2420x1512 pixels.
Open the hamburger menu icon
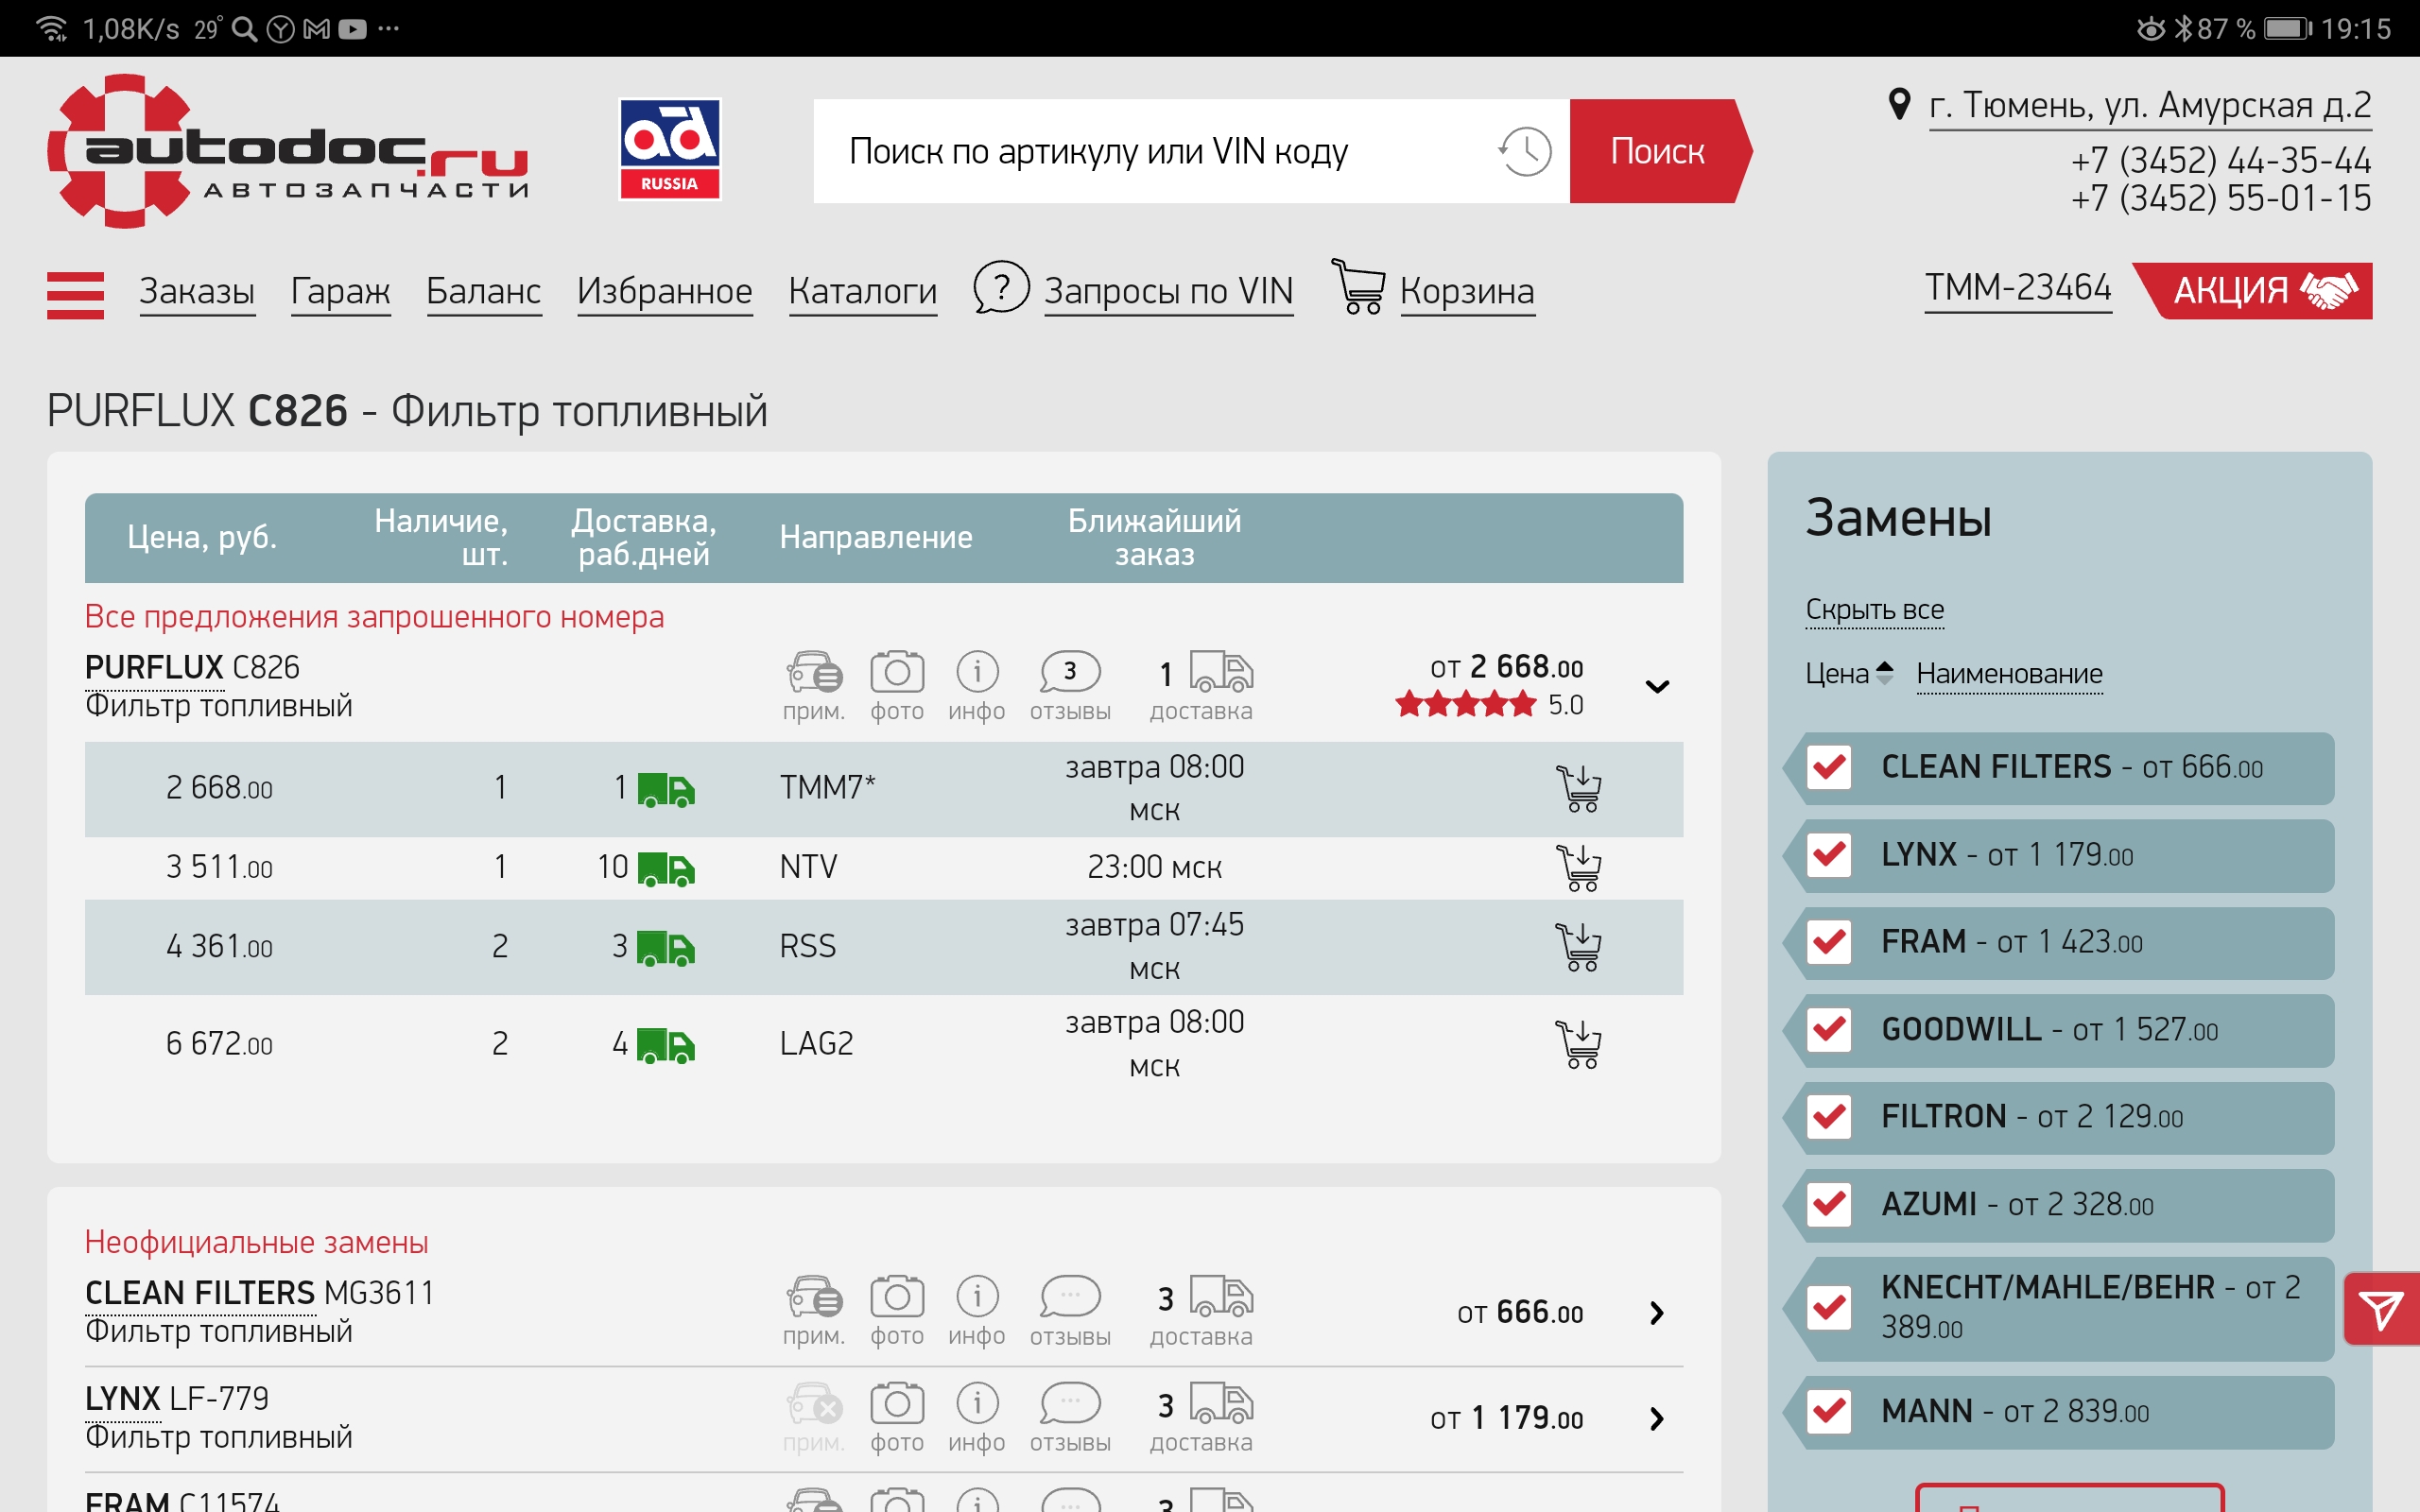(x=75, y=295)
